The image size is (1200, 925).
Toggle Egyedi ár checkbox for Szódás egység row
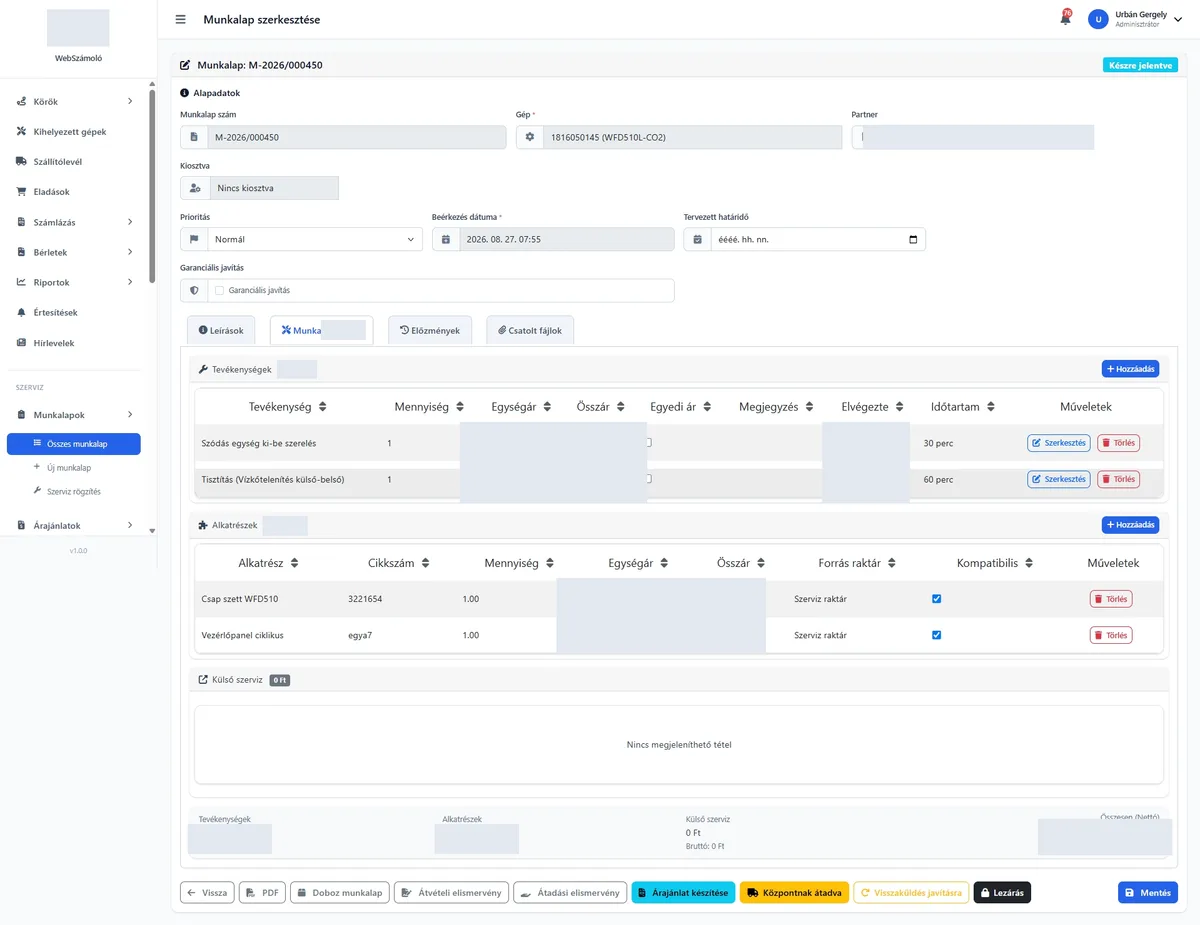[x=648, y=442]
